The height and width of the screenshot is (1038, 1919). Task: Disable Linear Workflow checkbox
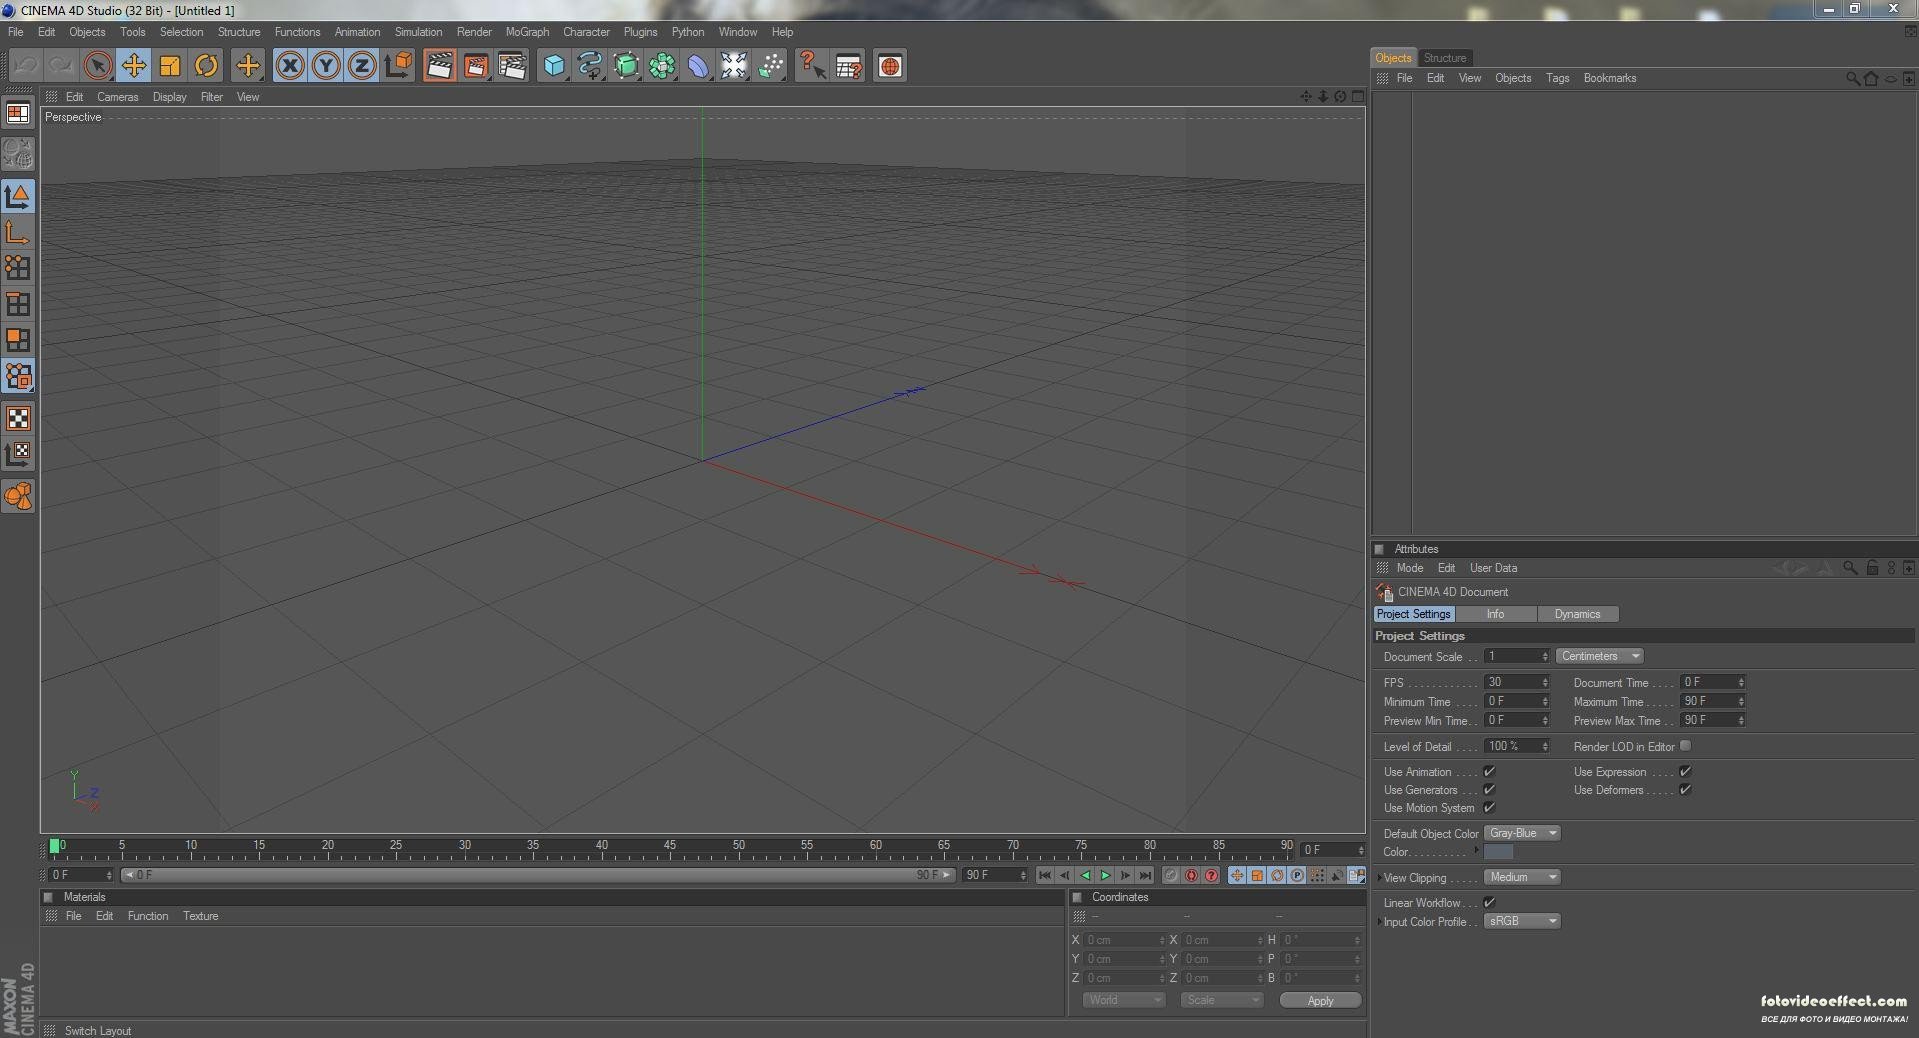coord(1489,902)
